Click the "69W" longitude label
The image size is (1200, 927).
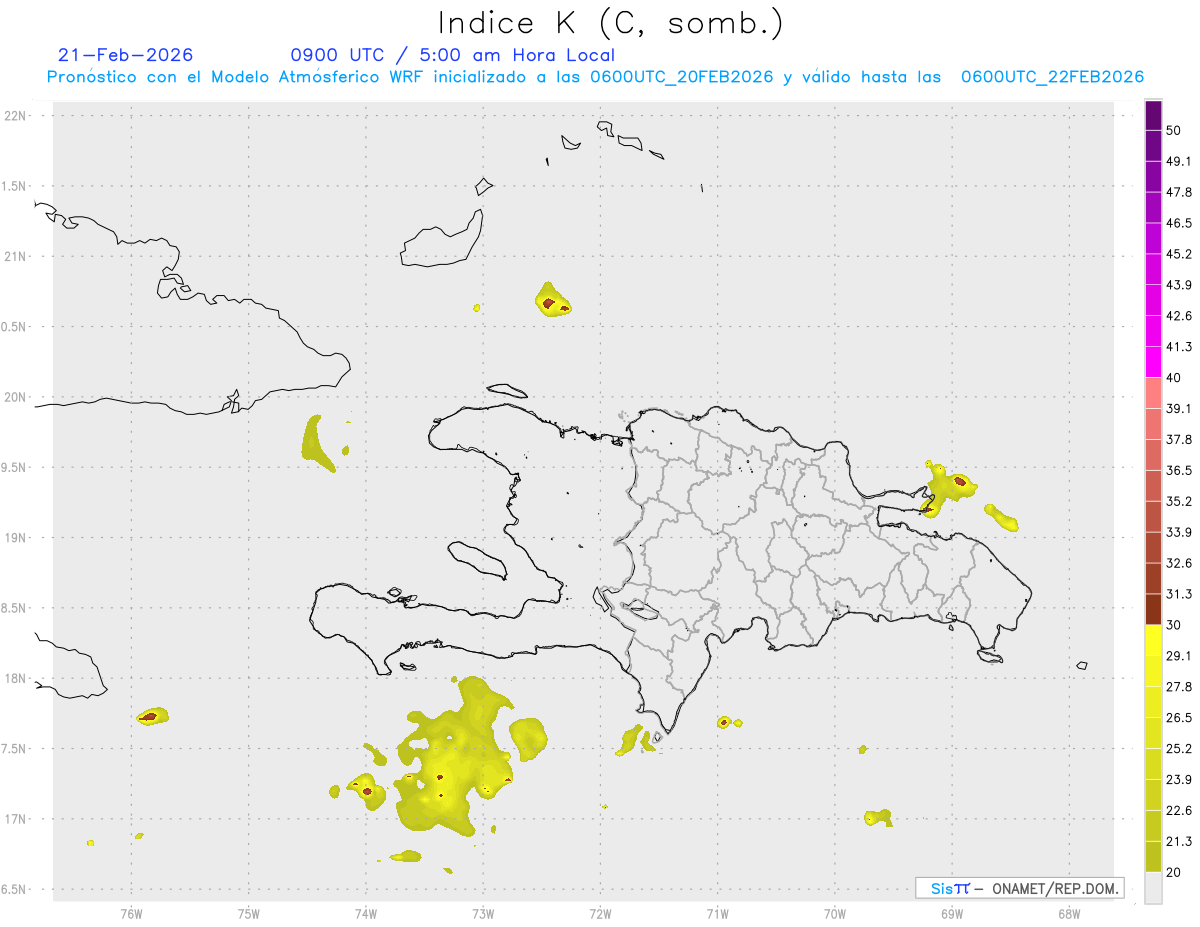pyautogui.click(x=952, y=913)
